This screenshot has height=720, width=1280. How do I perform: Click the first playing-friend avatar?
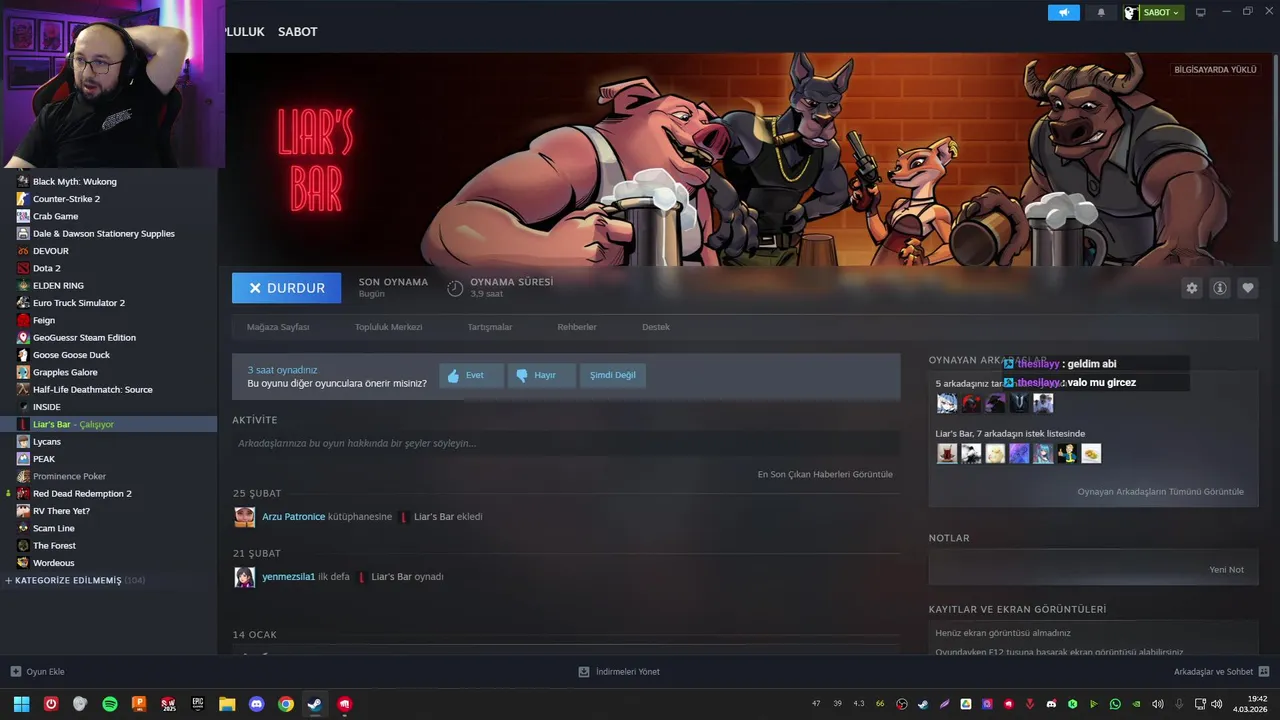tap(947, 403)
